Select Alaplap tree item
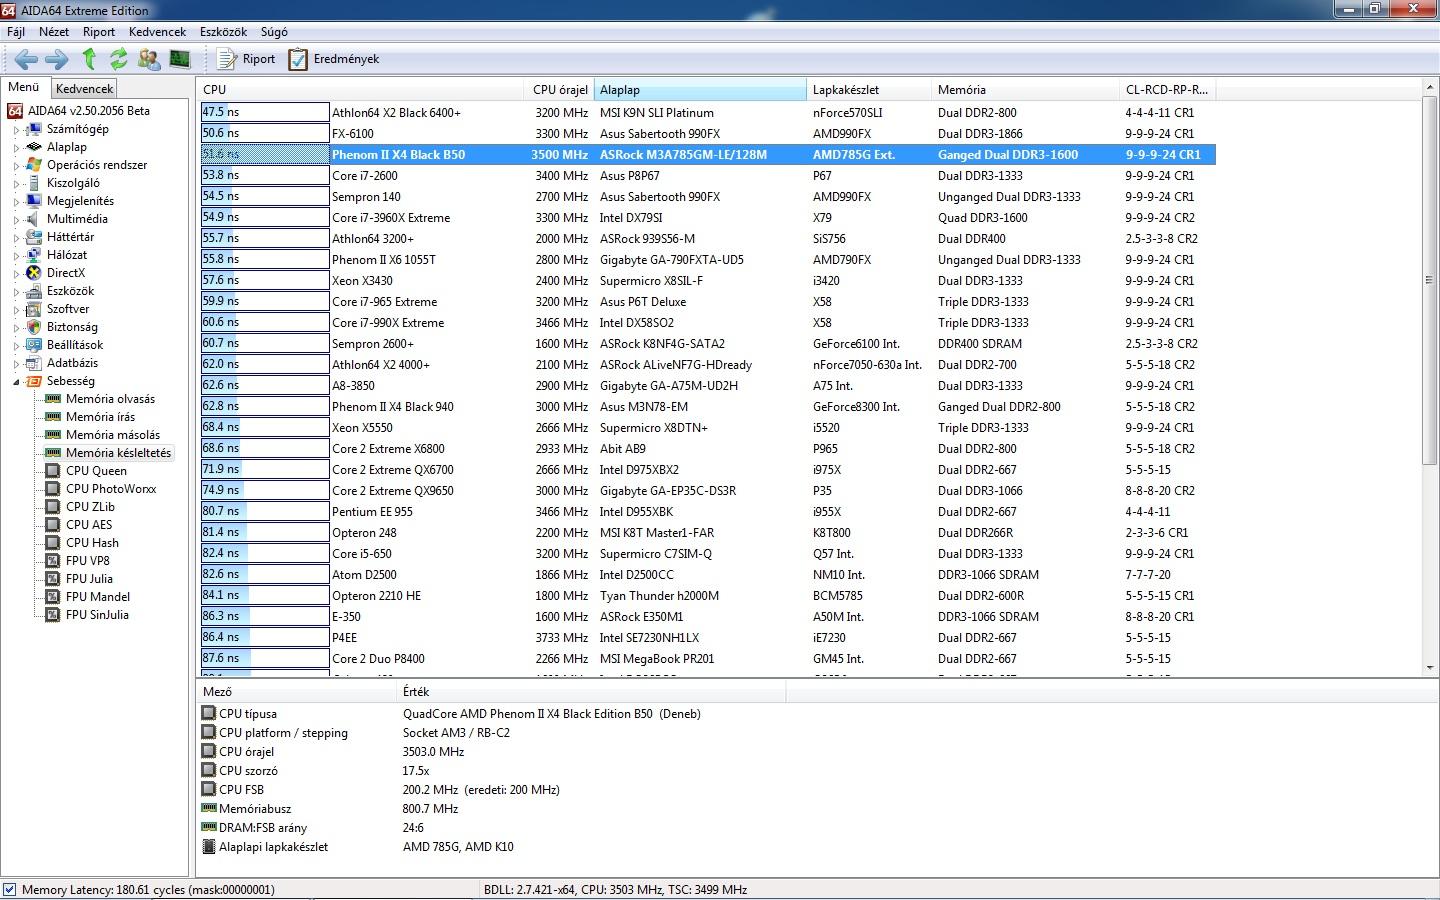The height and width of the screenshot is (900, 1440). click(x=66, y=147)
